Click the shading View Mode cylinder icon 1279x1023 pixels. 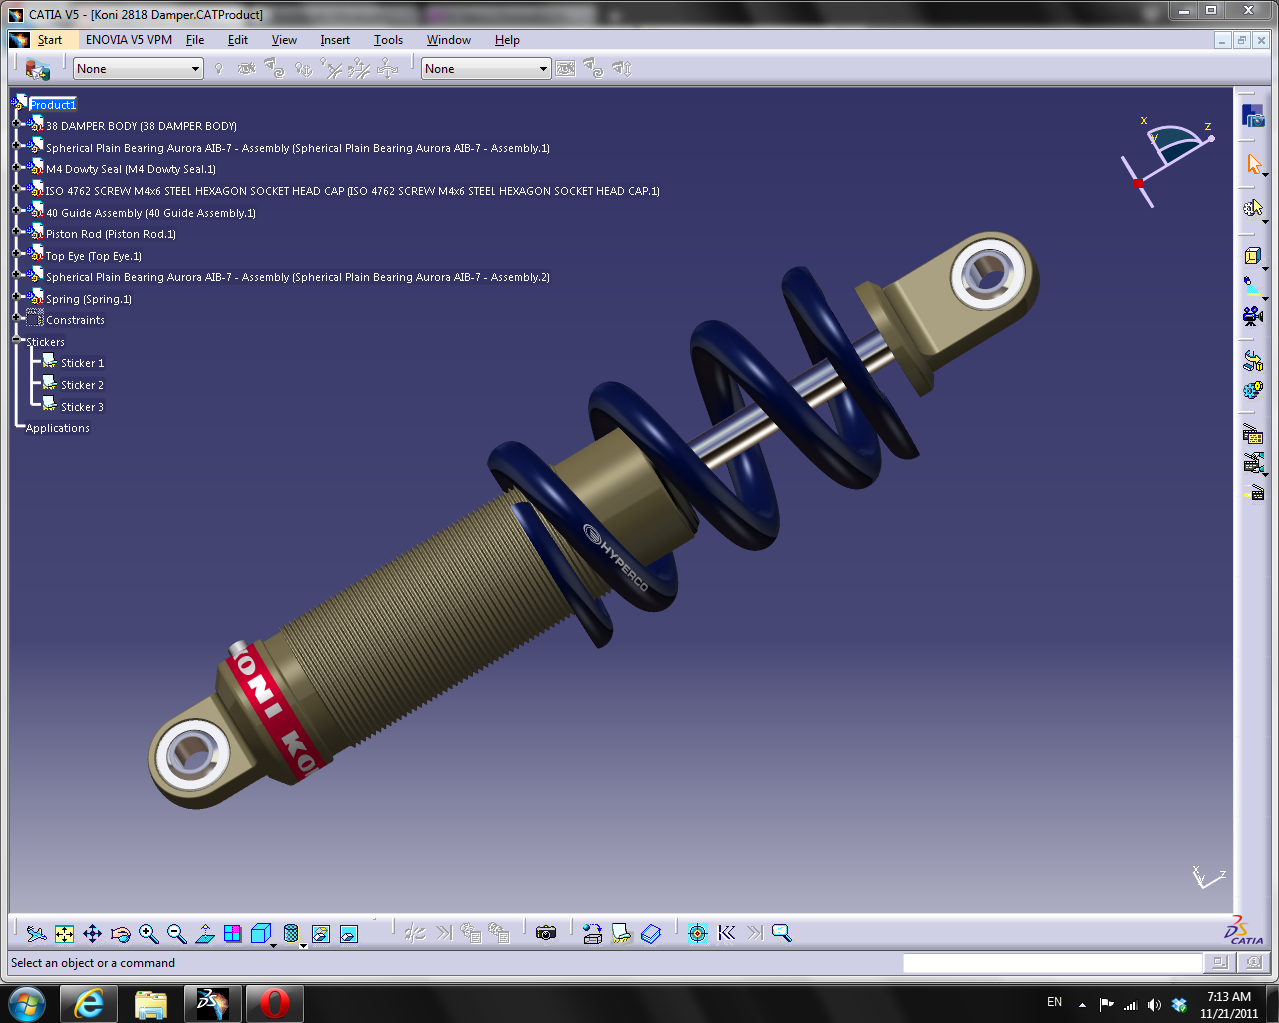pyautogui.click(x=291, y=934)
